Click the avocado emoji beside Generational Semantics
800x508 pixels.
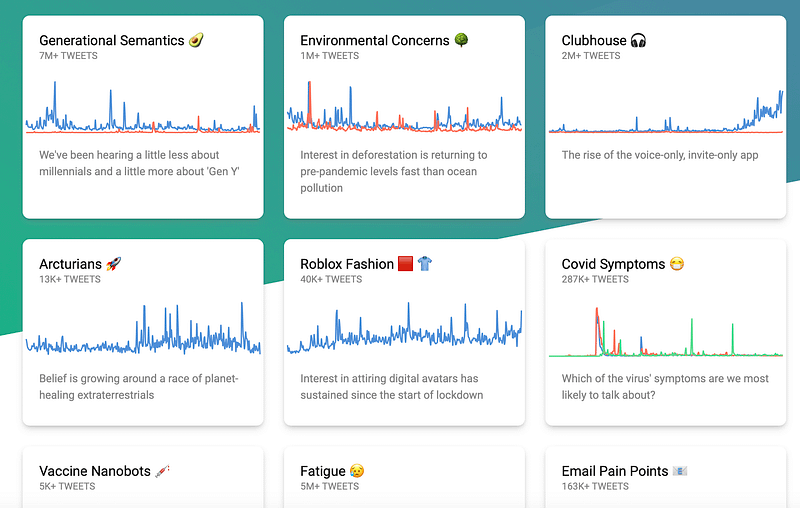point(196,40)
